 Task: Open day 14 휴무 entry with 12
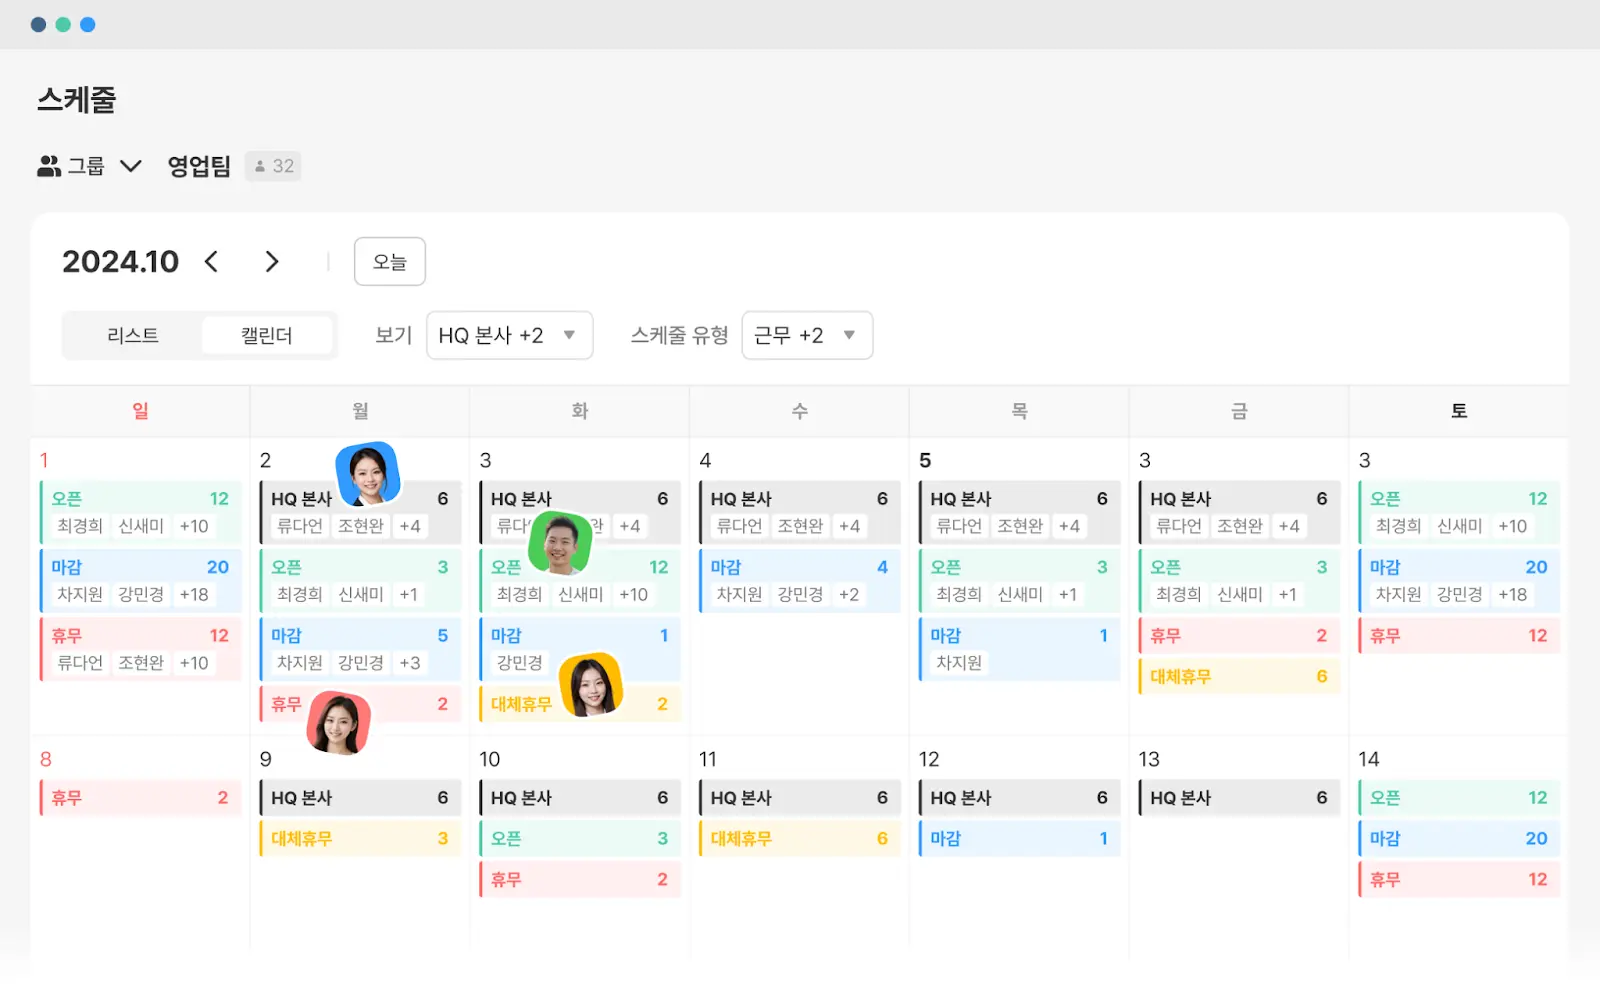(1459, 880)
